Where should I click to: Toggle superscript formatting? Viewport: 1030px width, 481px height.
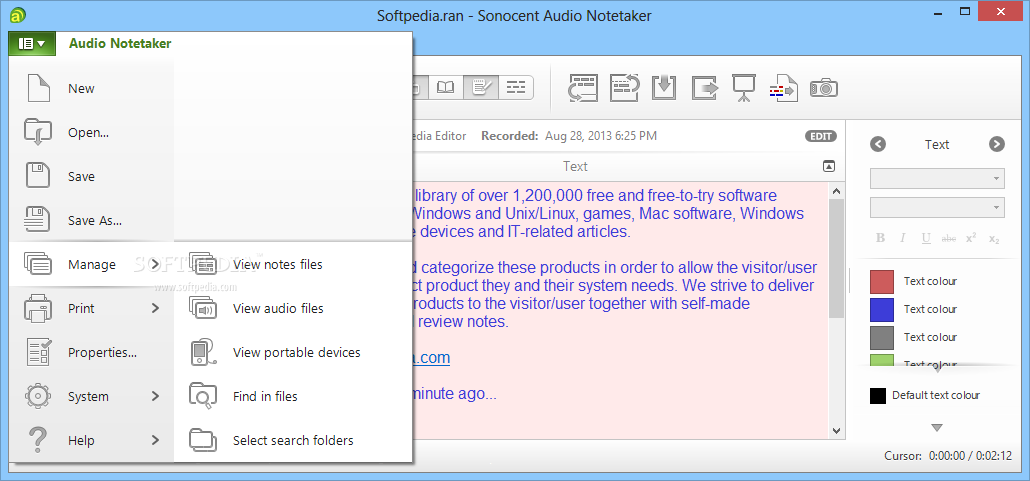click(971, 239)
